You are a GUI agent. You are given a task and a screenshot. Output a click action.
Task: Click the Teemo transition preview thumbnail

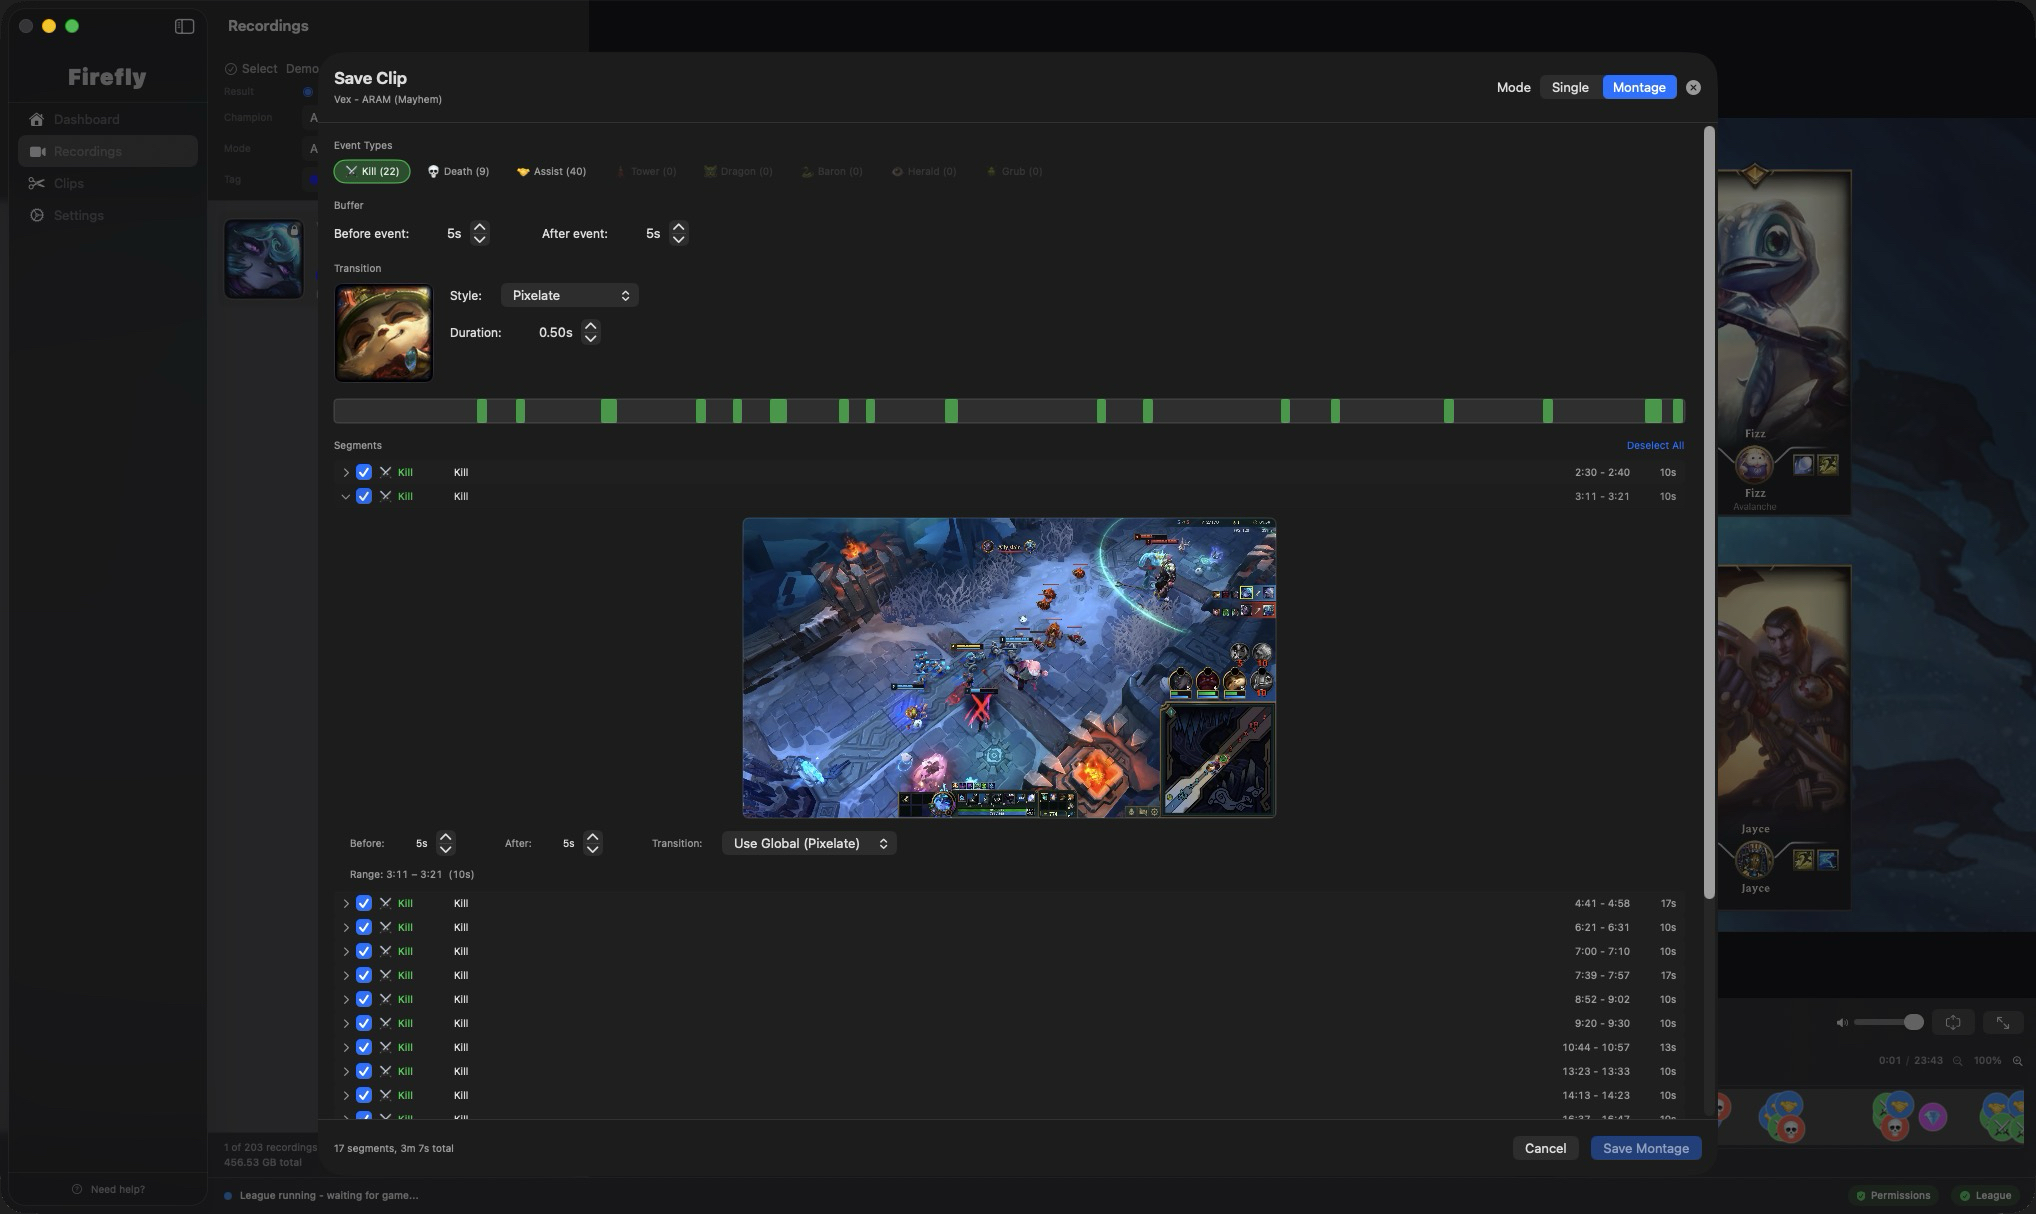click(383, 333)
